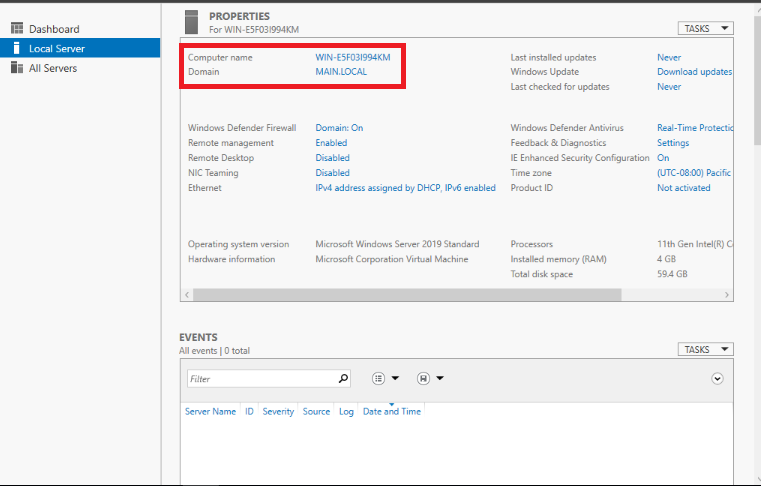Screen dimensions: 761x486
Task: Click the main vertical scrollbar thumb
Action: [757, 80]
